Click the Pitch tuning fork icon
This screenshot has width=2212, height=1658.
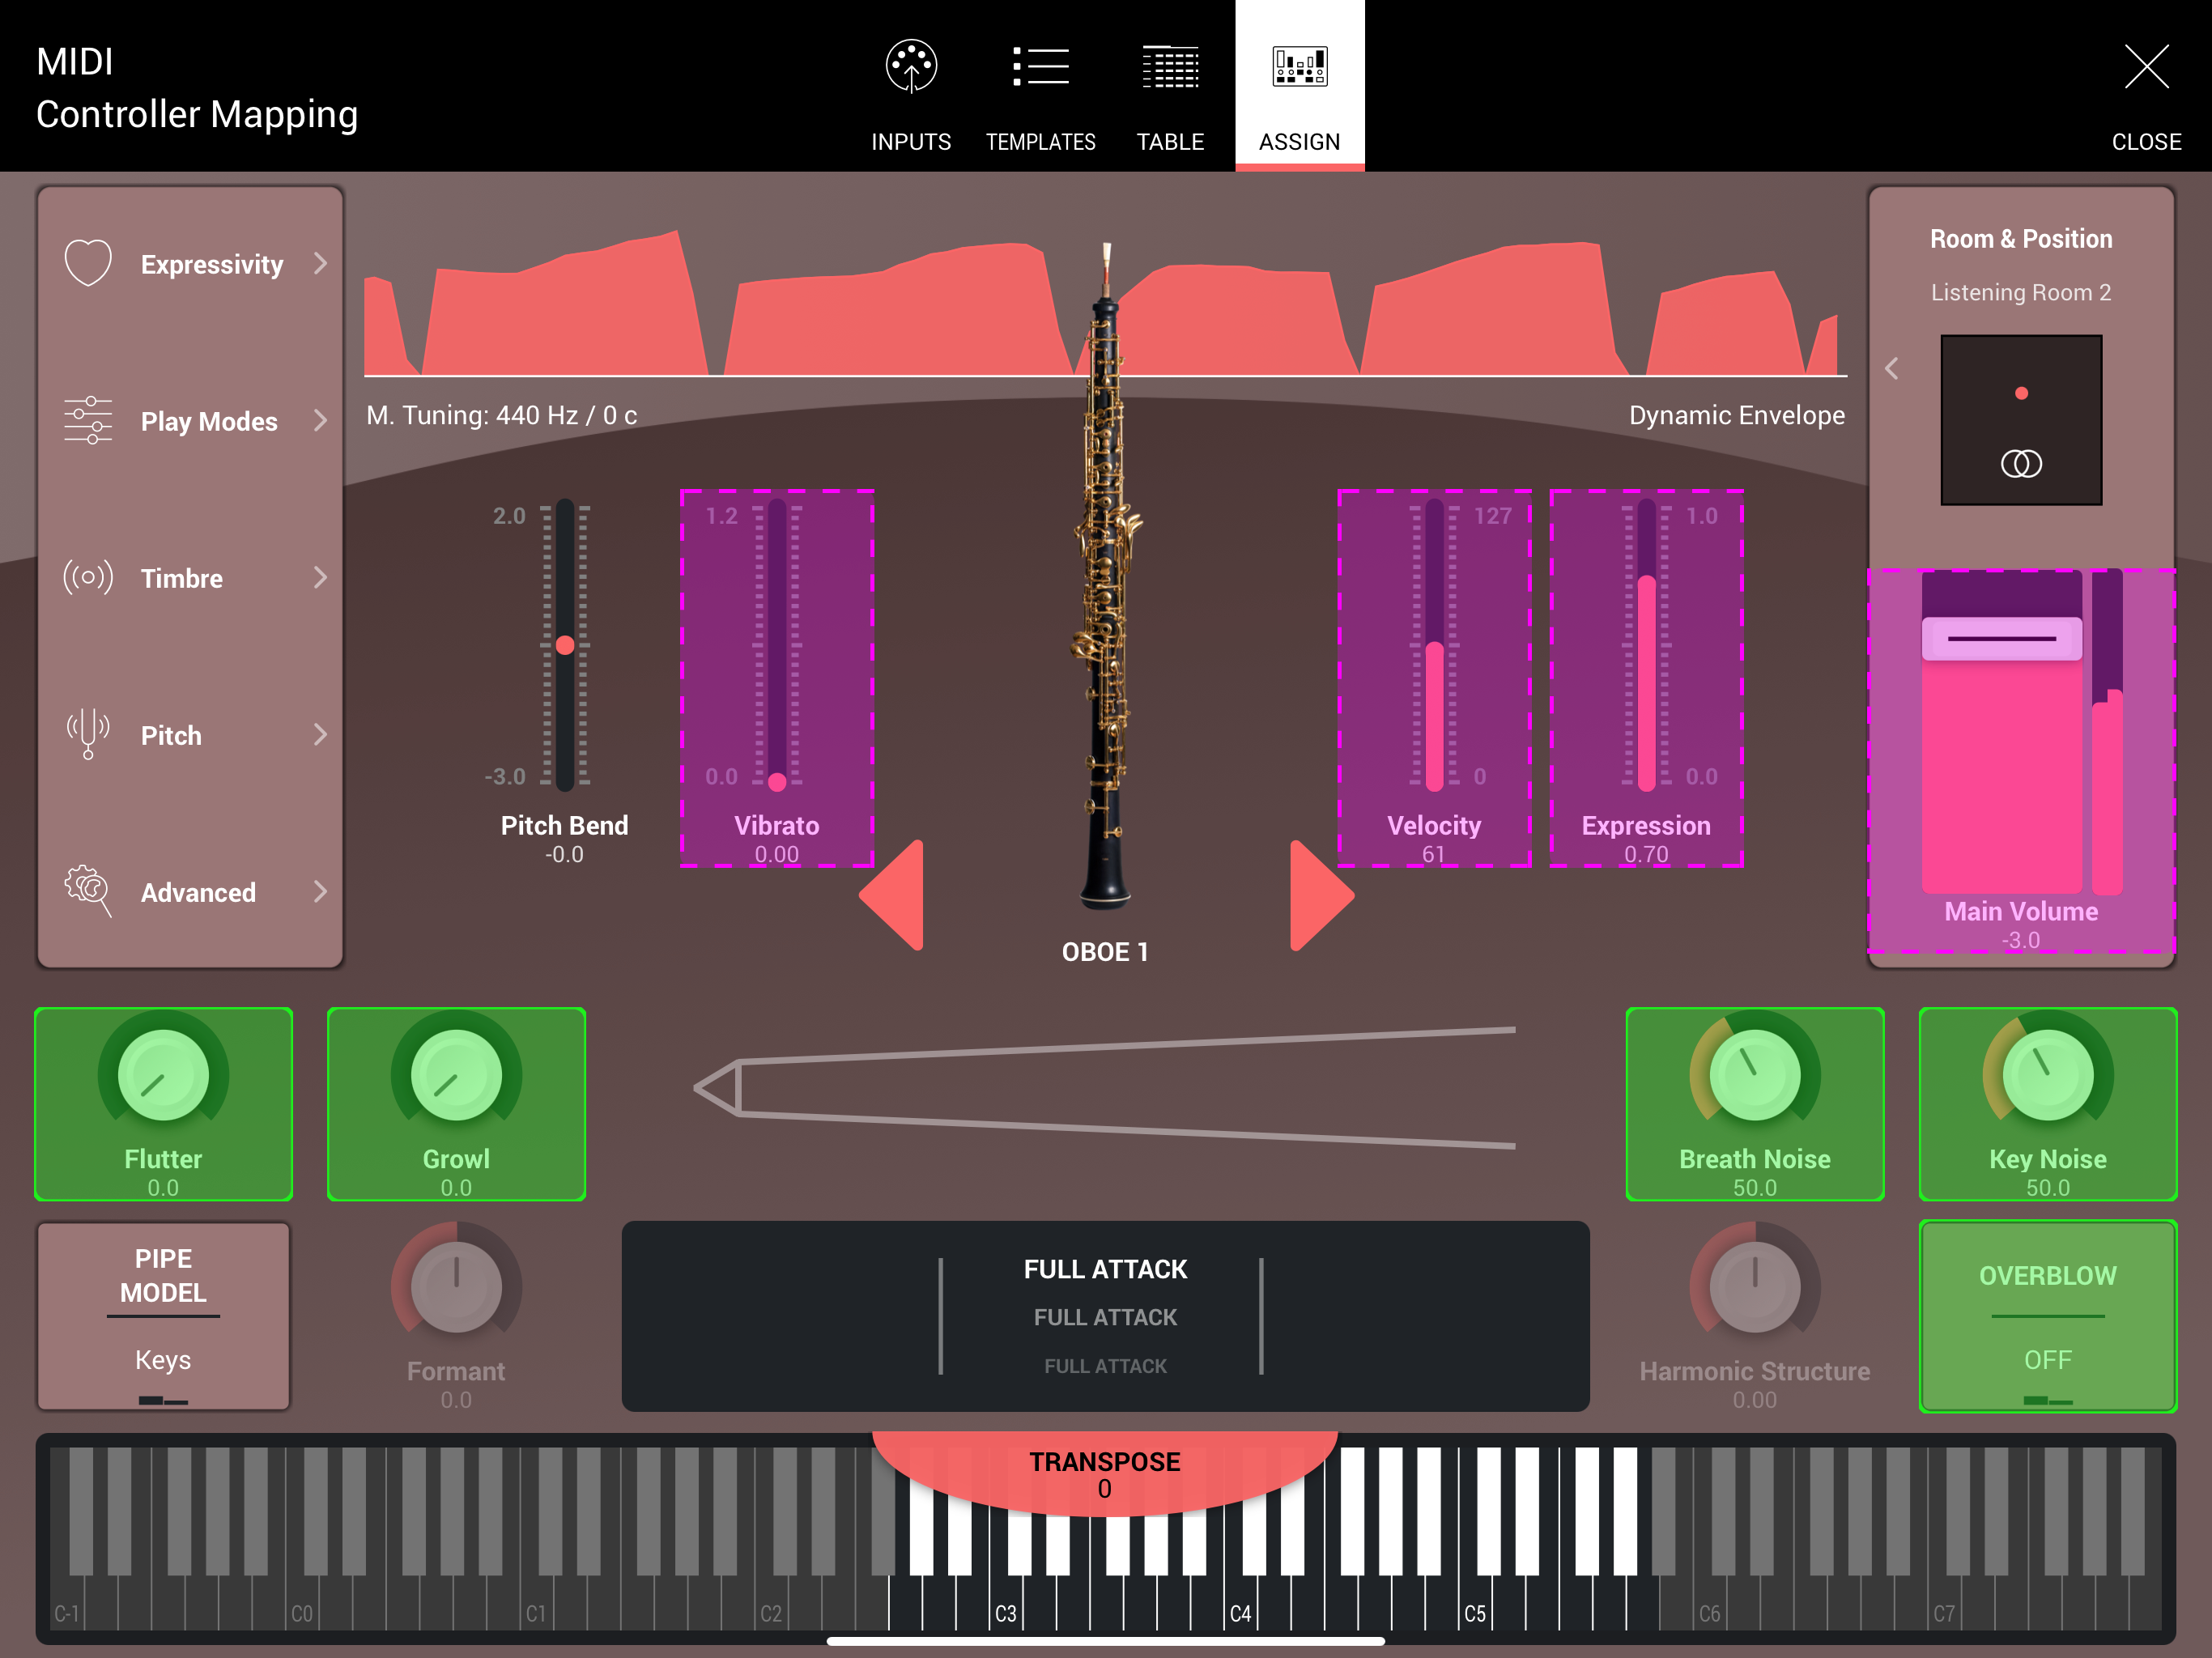point(88,734)
